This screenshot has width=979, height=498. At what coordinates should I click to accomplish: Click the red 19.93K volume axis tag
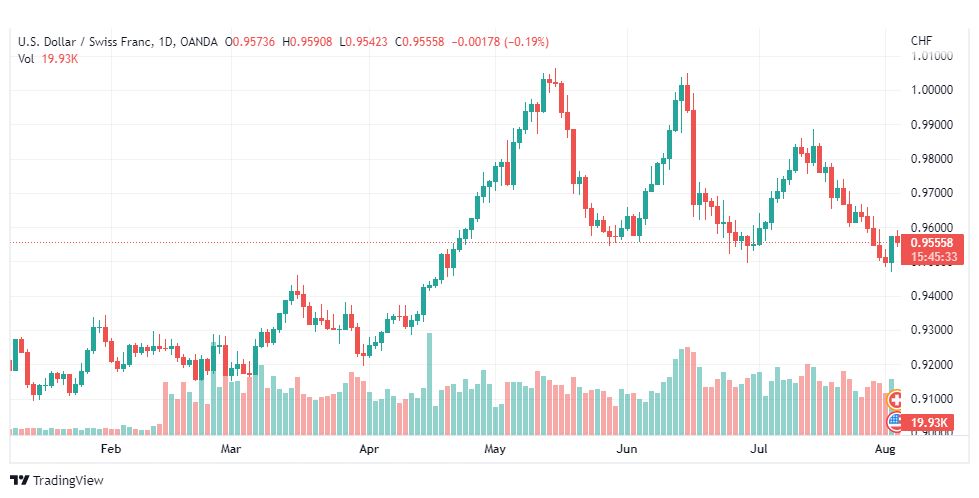coord(930,425)
